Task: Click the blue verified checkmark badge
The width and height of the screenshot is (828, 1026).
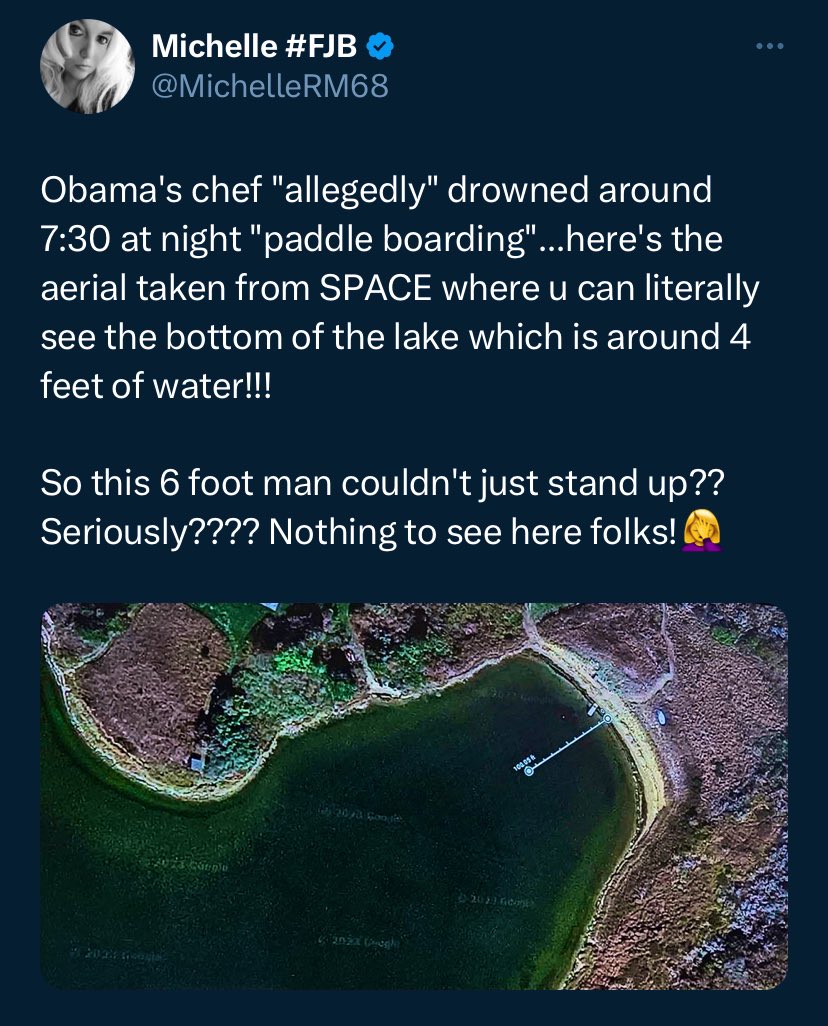Action: pos(380,45)
